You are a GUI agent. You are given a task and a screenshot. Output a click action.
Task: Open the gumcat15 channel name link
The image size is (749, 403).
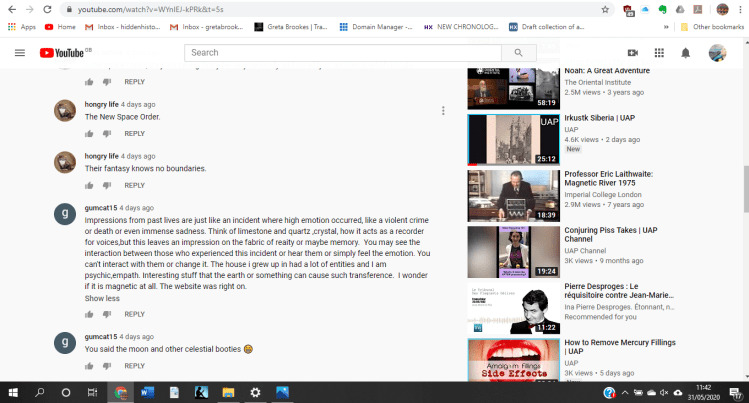point(101,208)
